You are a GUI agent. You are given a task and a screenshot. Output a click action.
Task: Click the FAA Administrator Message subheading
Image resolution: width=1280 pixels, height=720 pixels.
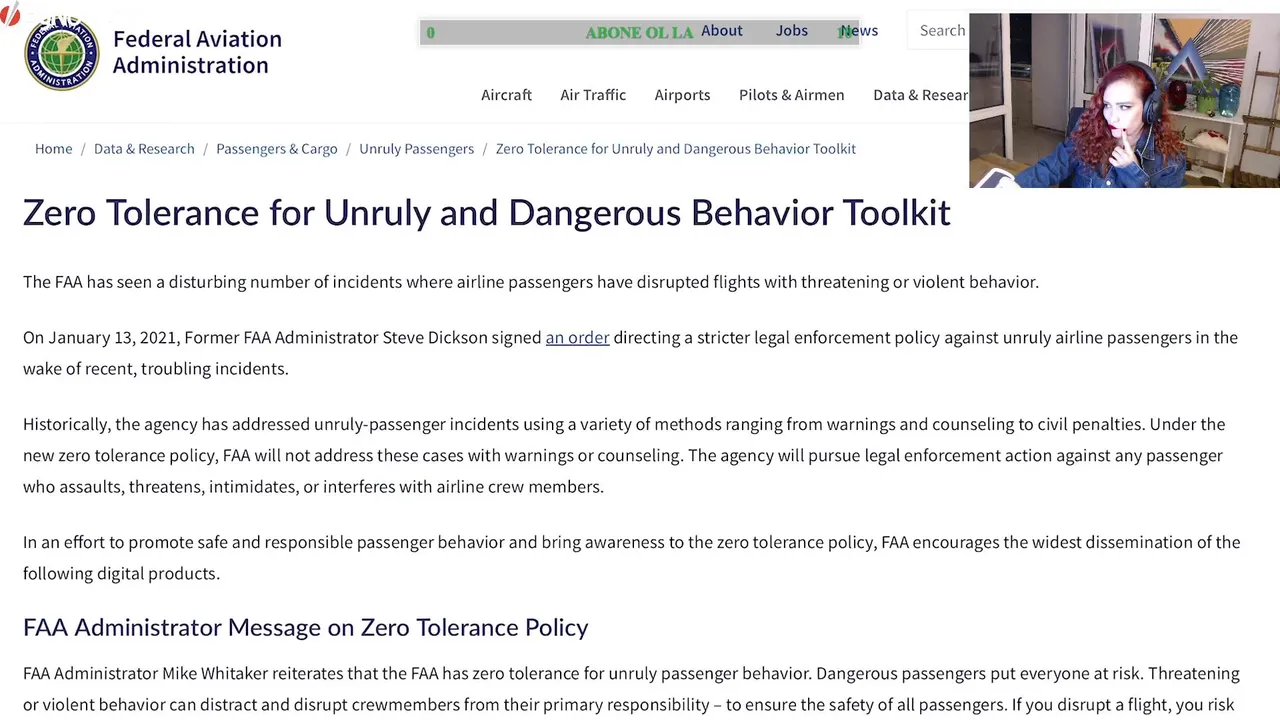(306, 628)
